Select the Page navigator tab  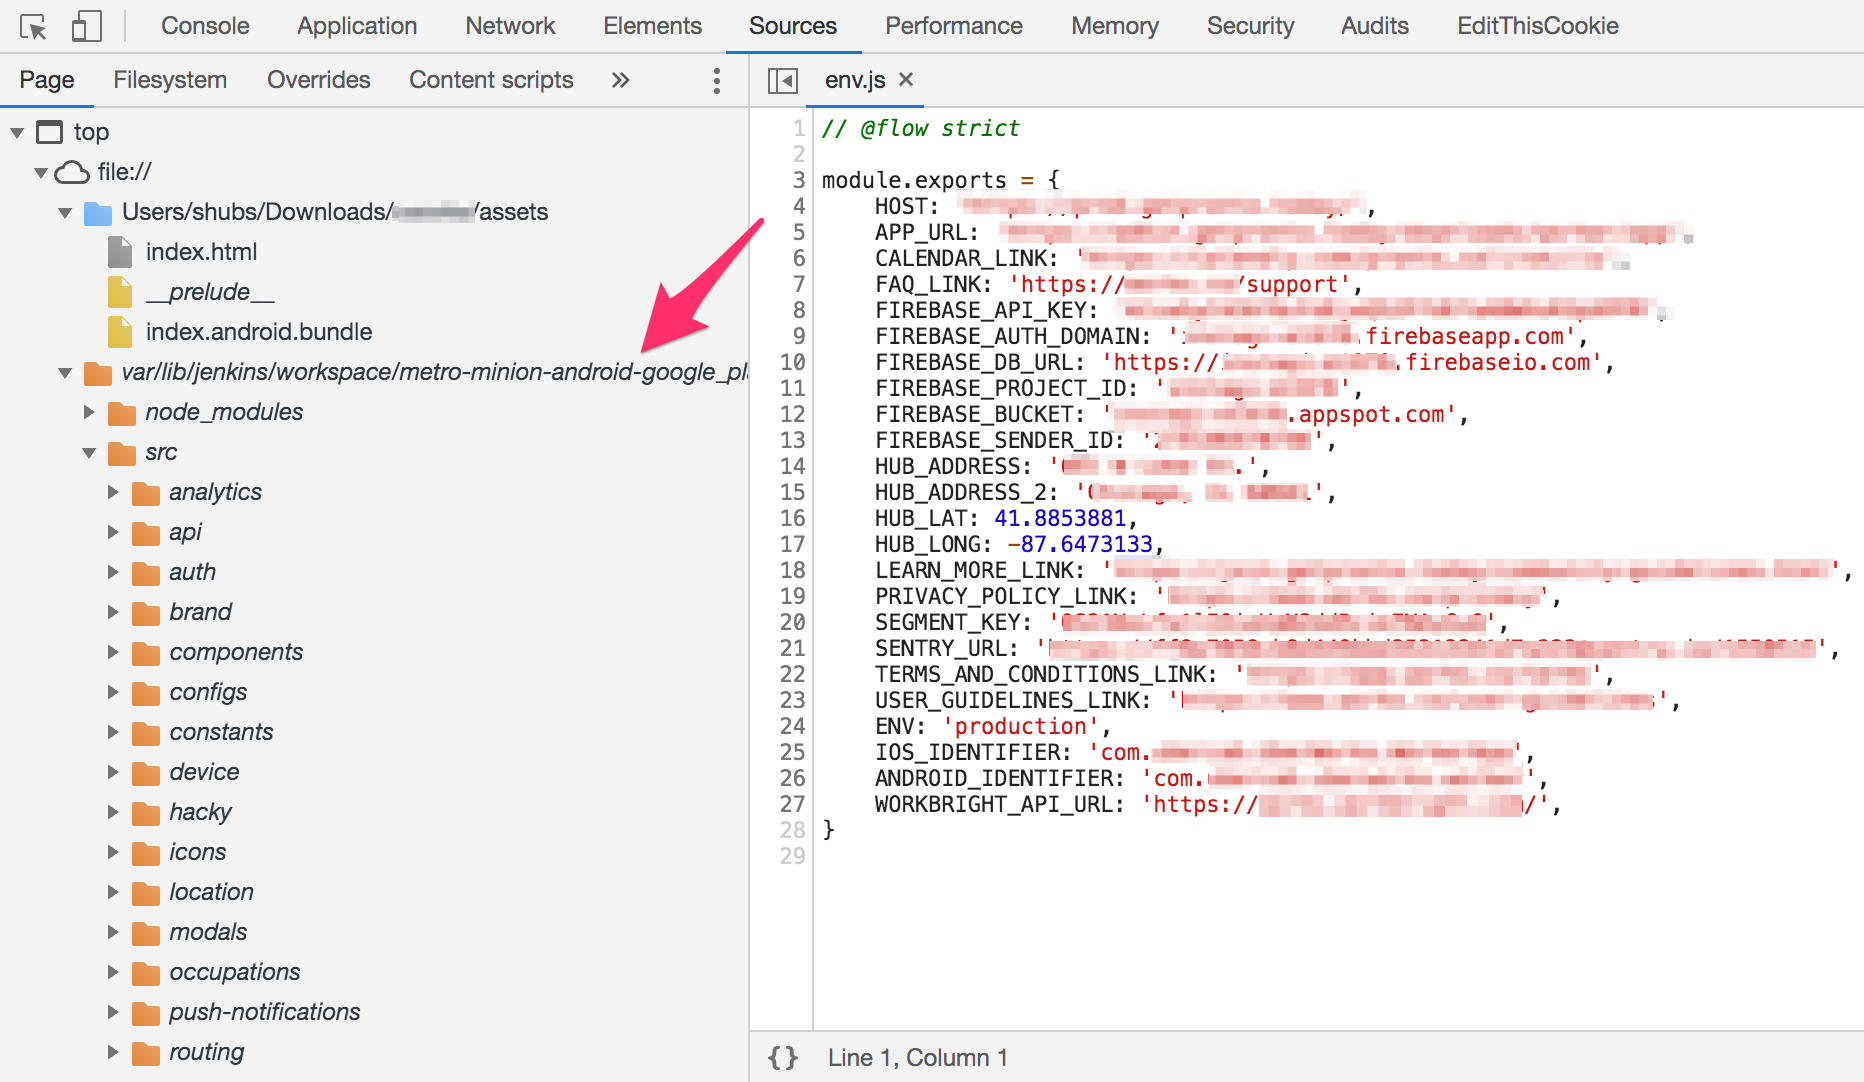(x=47, y=80)
